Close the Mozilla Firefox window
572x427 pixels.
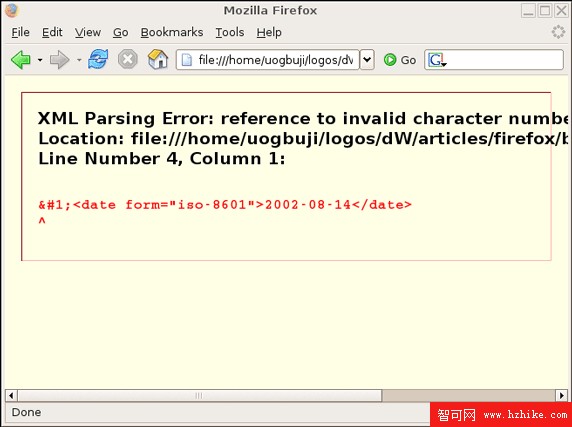click(x=561, y=11)
